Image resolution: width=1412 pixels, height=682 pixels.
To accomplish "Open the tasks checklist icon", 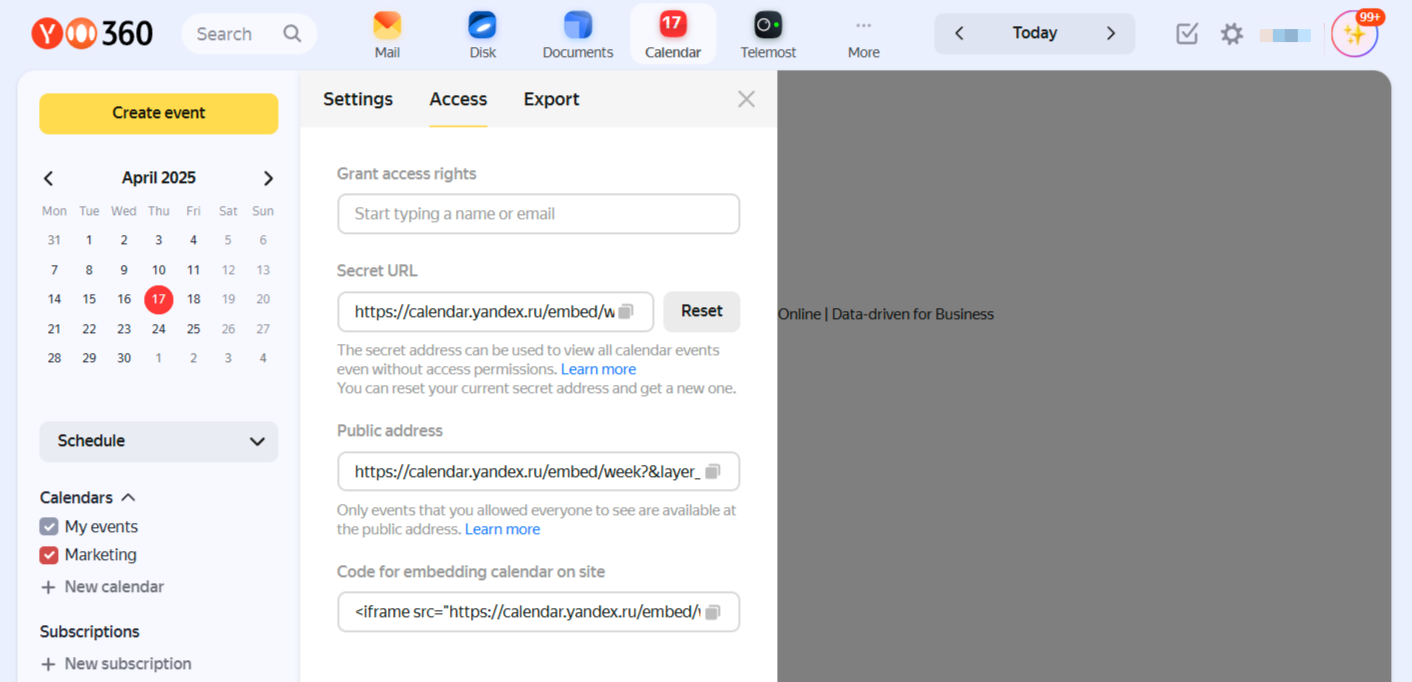I will pos(1187,34).
